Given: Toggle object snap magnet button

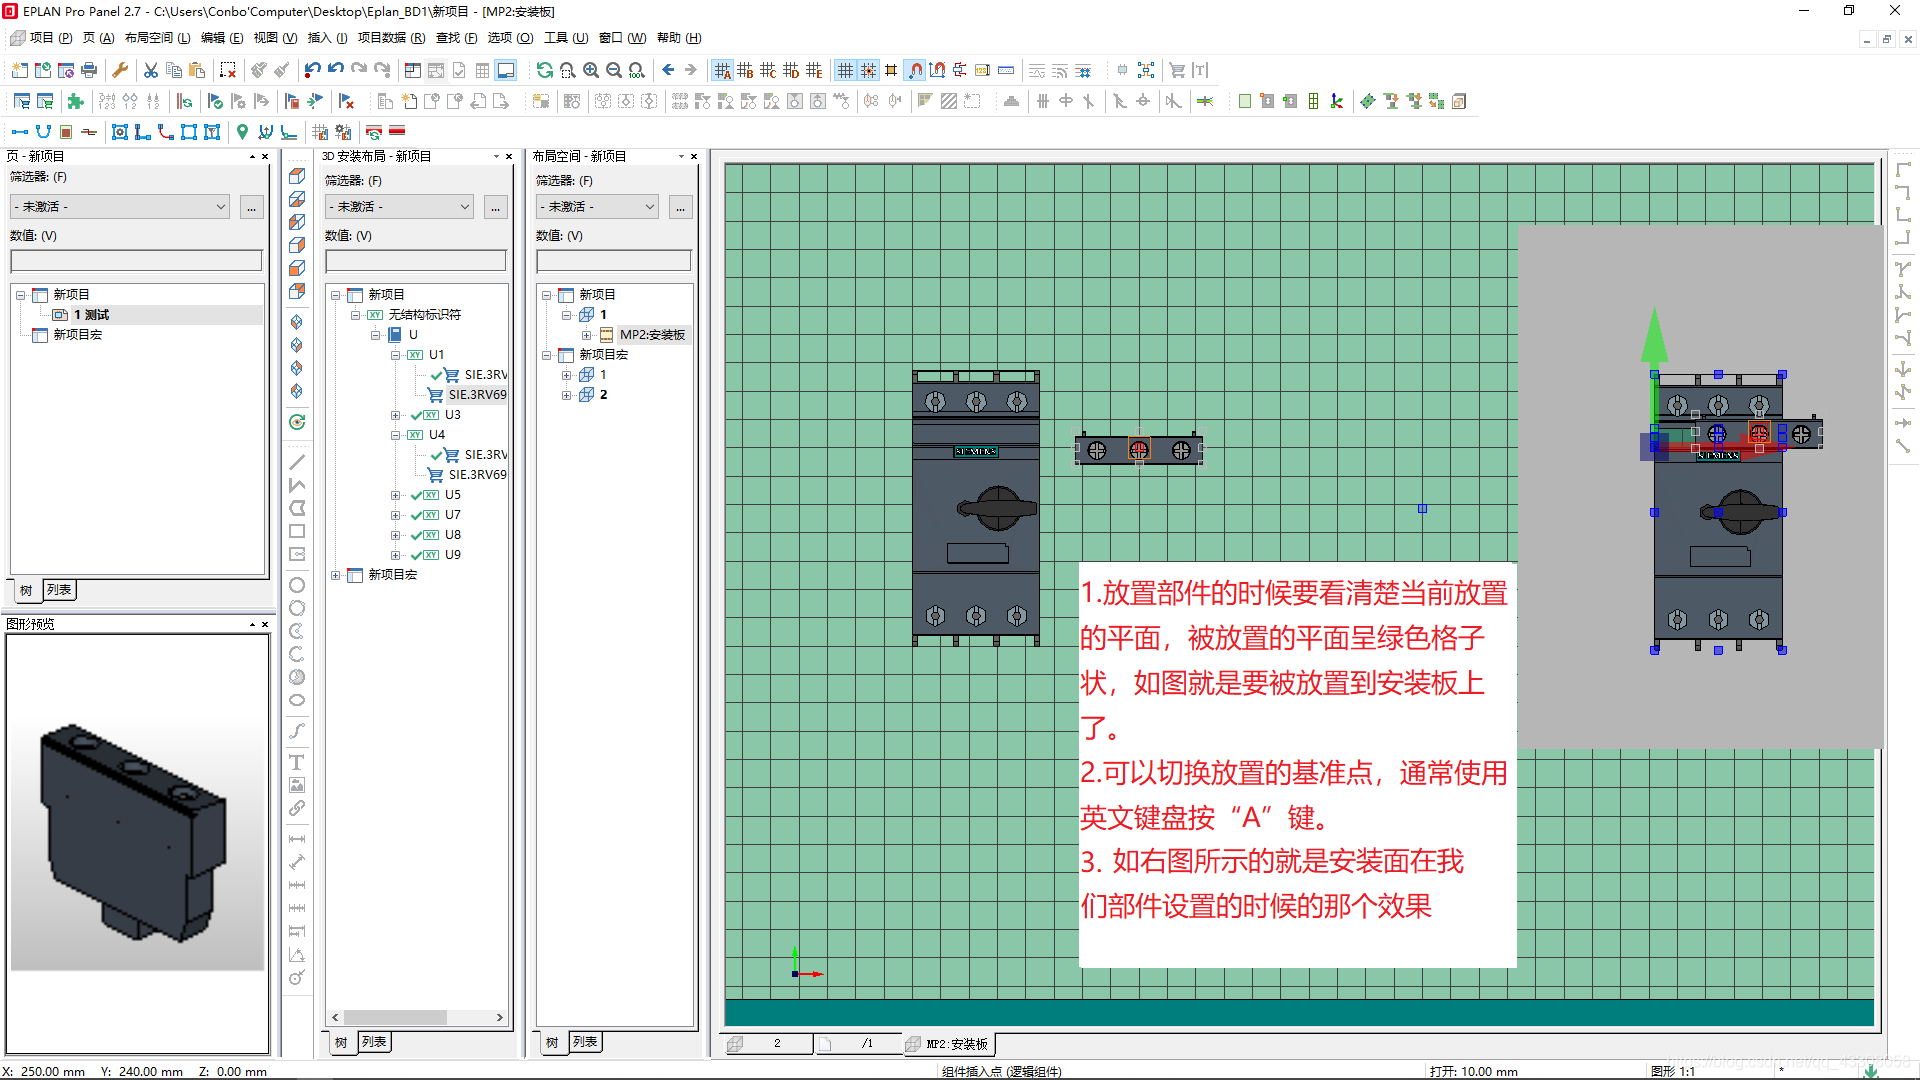Looking at the screenshot, I should [x=915, y=70].
